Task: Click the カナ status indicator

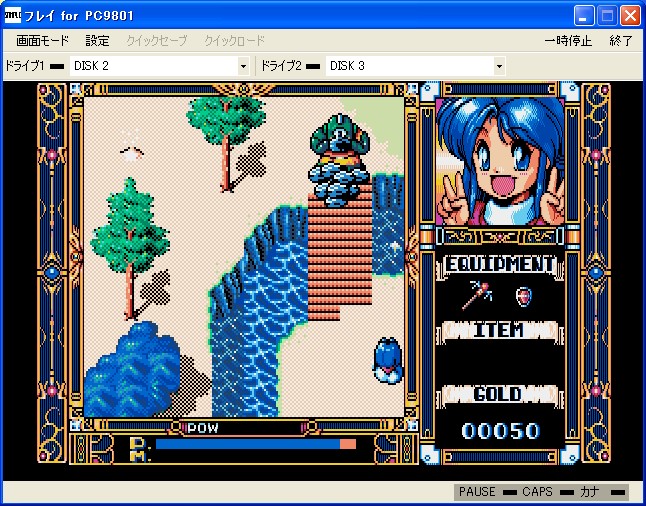Action: [602, 492]
